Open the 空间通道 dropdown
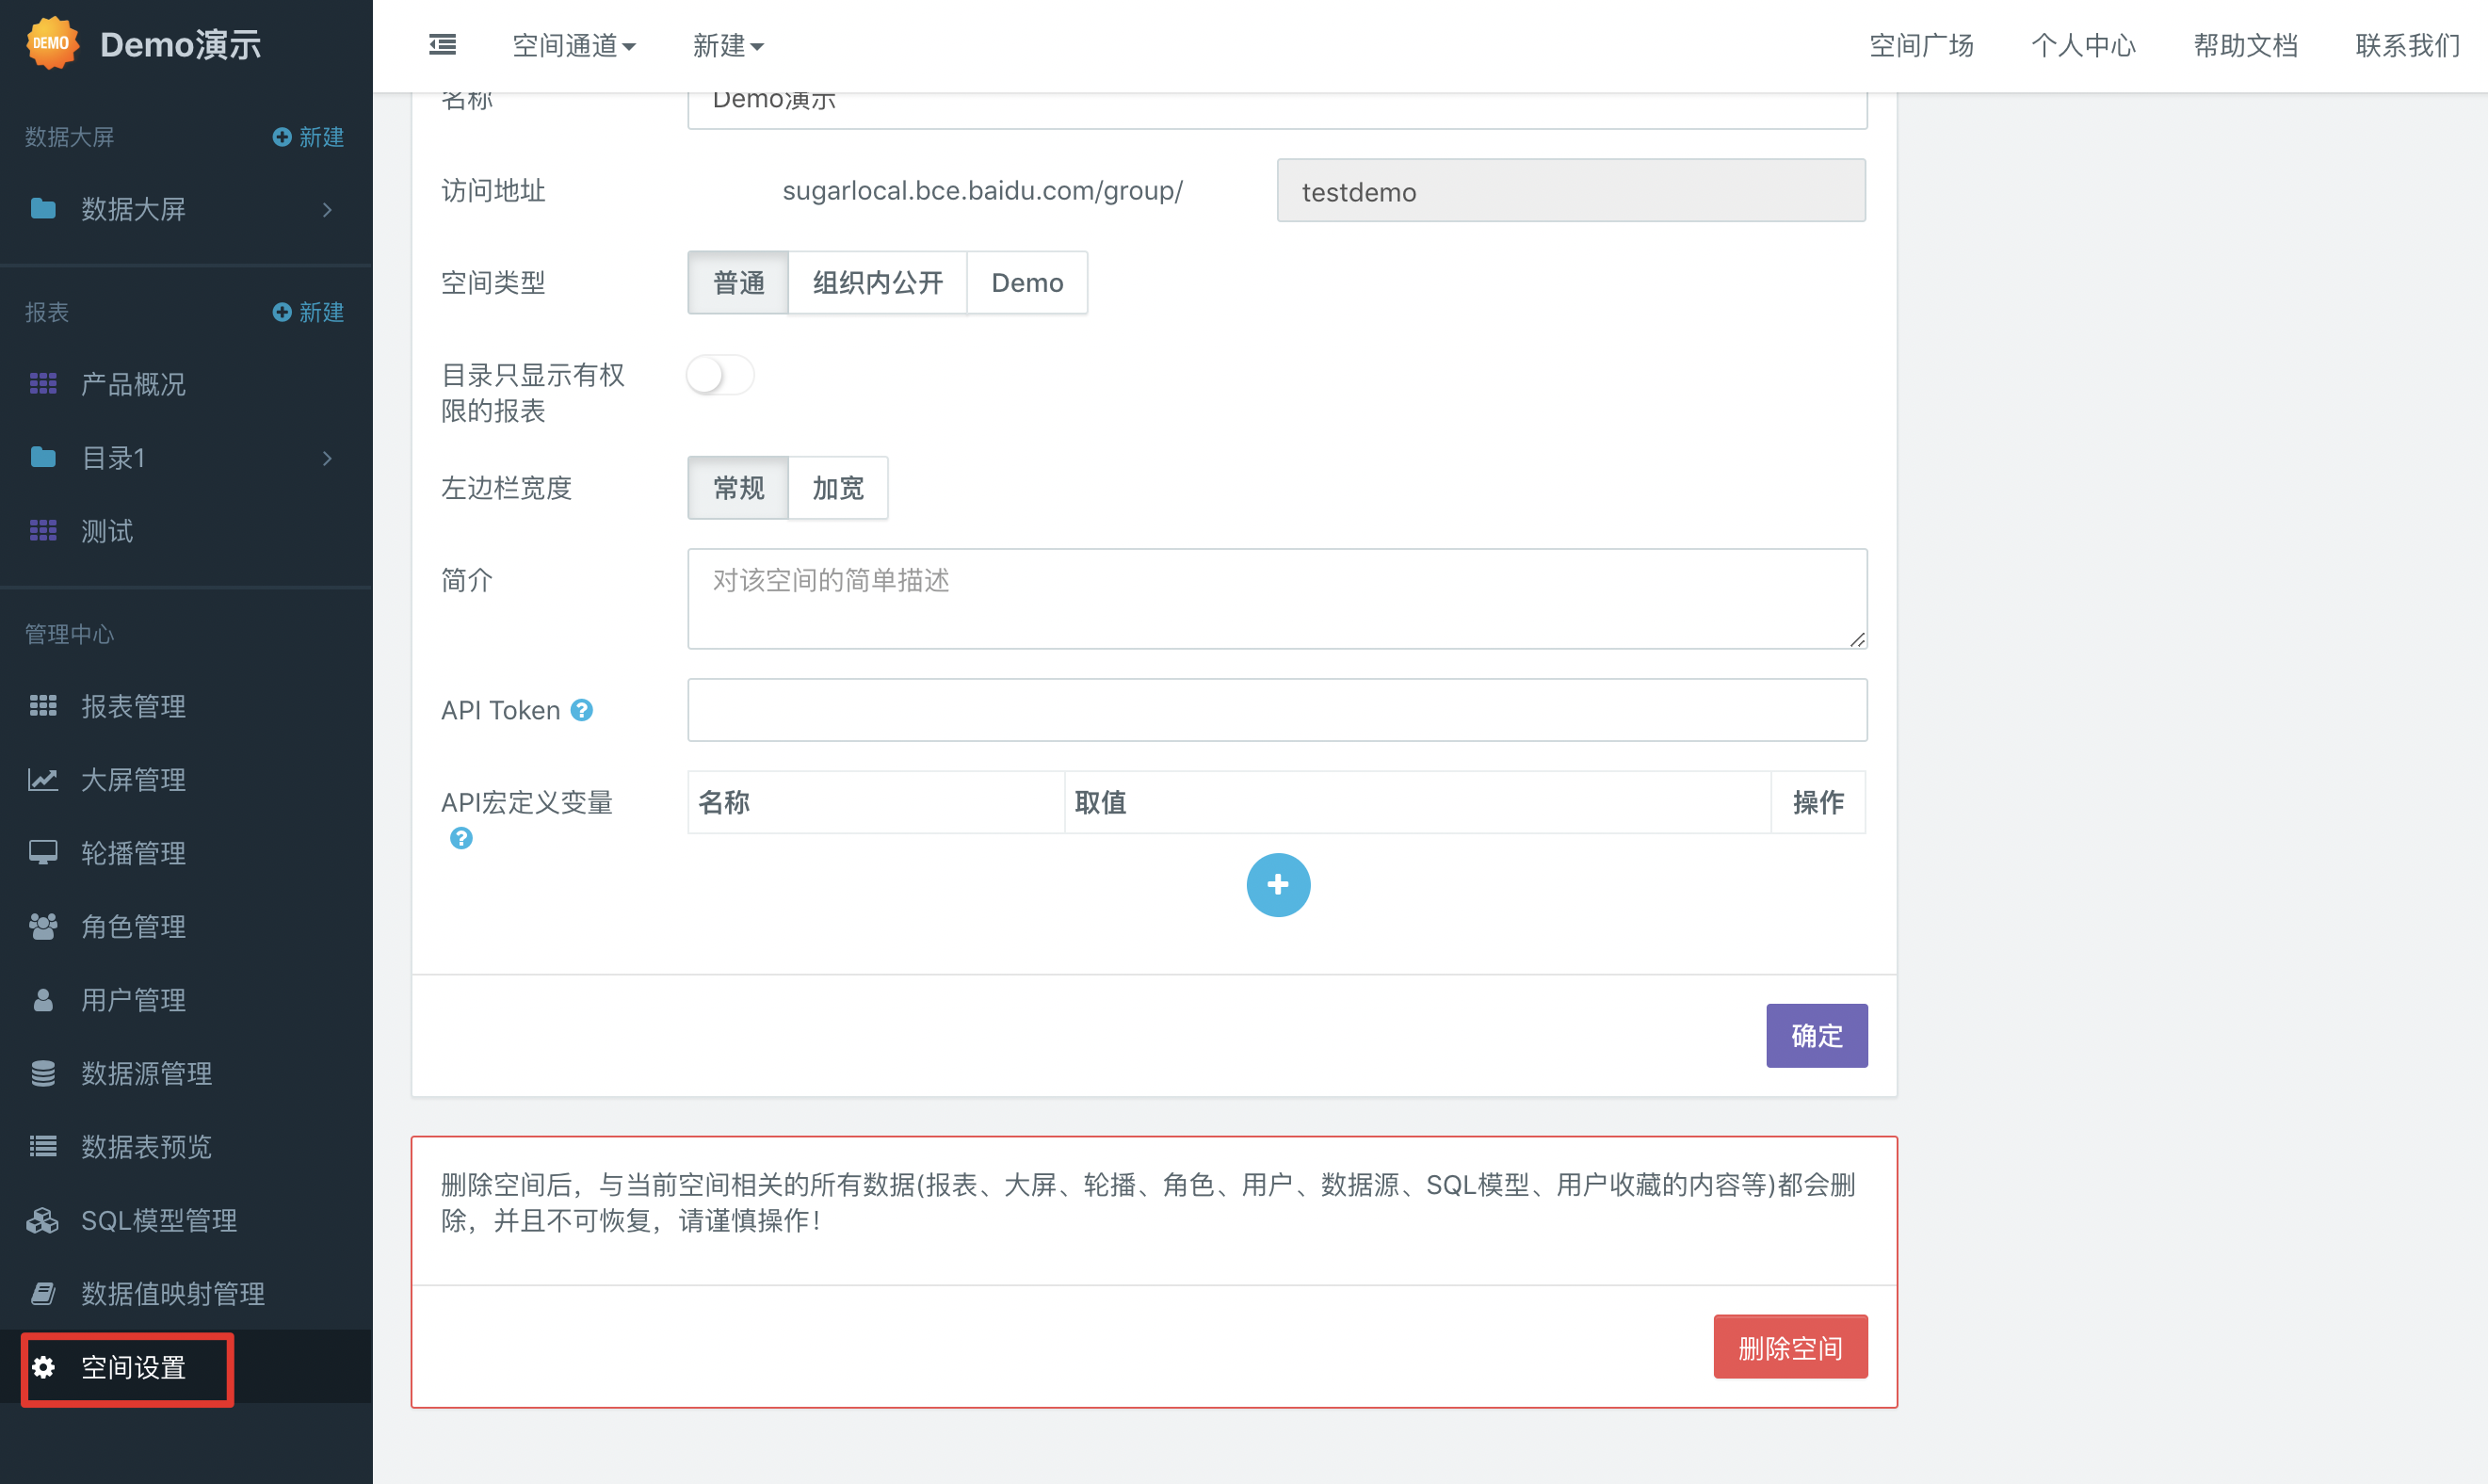The height and width of the screenshot is (1484, 2488). [574, 46]
